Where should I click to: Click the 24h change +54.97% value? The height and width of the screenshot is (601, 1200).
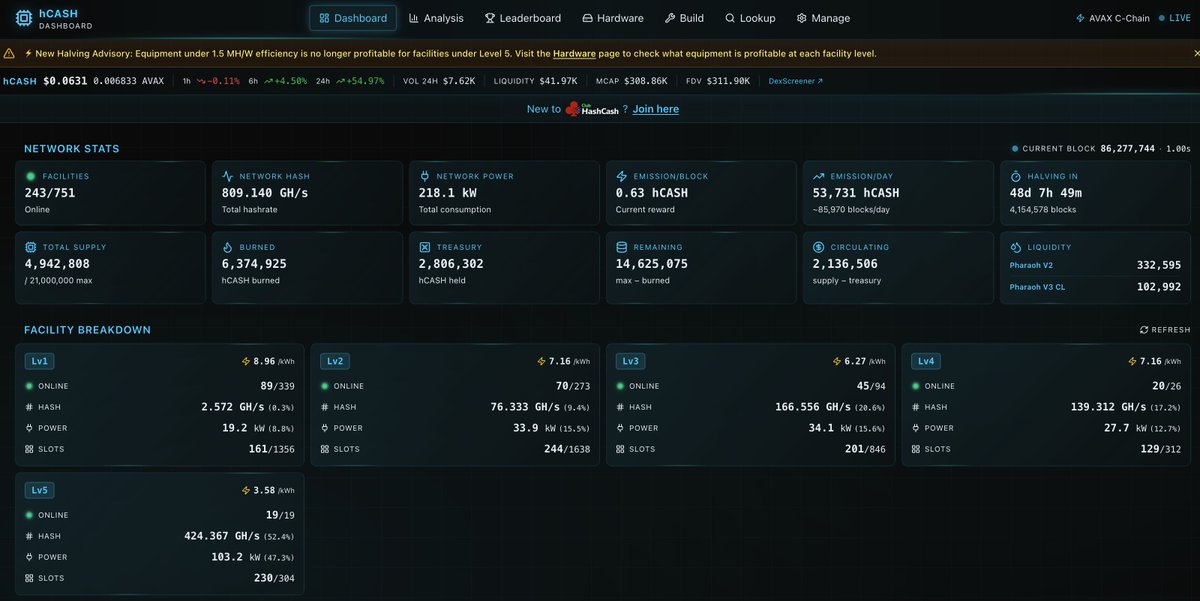coord(362,81)
